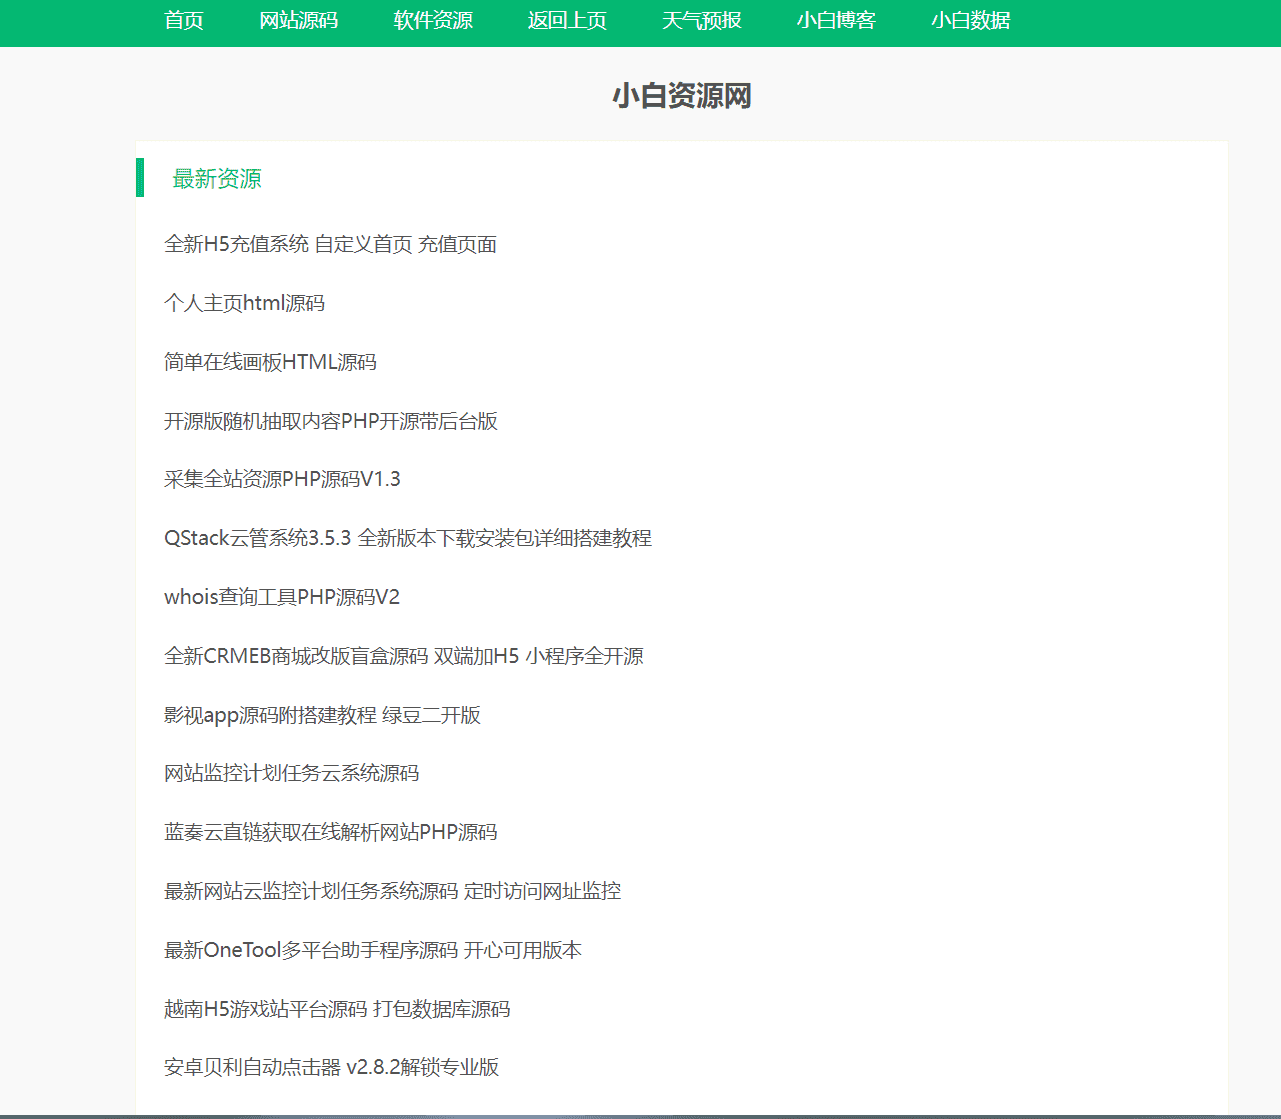Open the 个人主页html源码 link
Screen dimensions: 1281x1119
[x=245, y=303]
